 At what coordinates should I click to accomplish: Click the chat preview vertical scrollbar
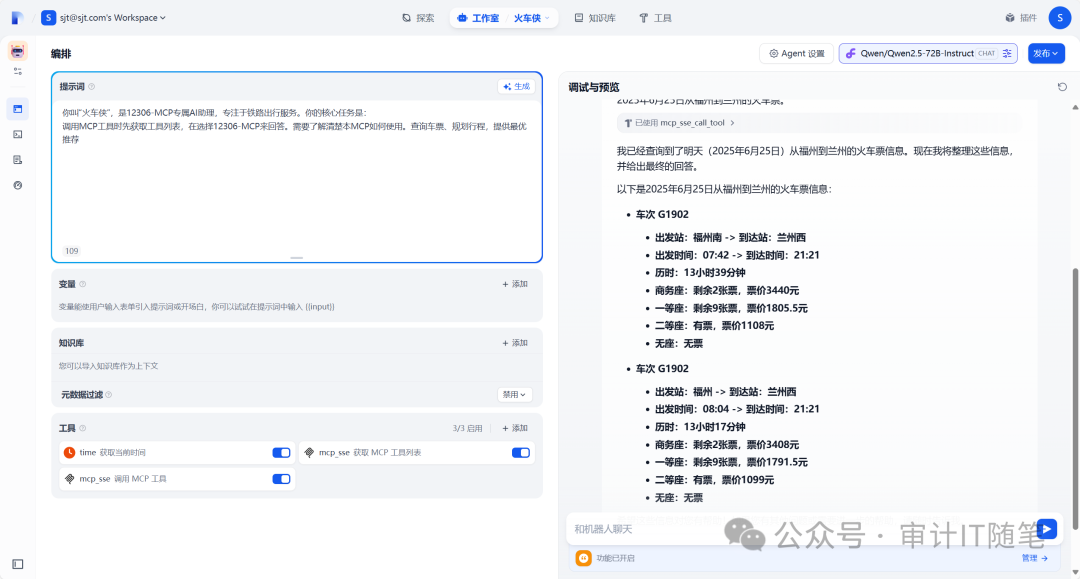click(x=1075, y=398)
